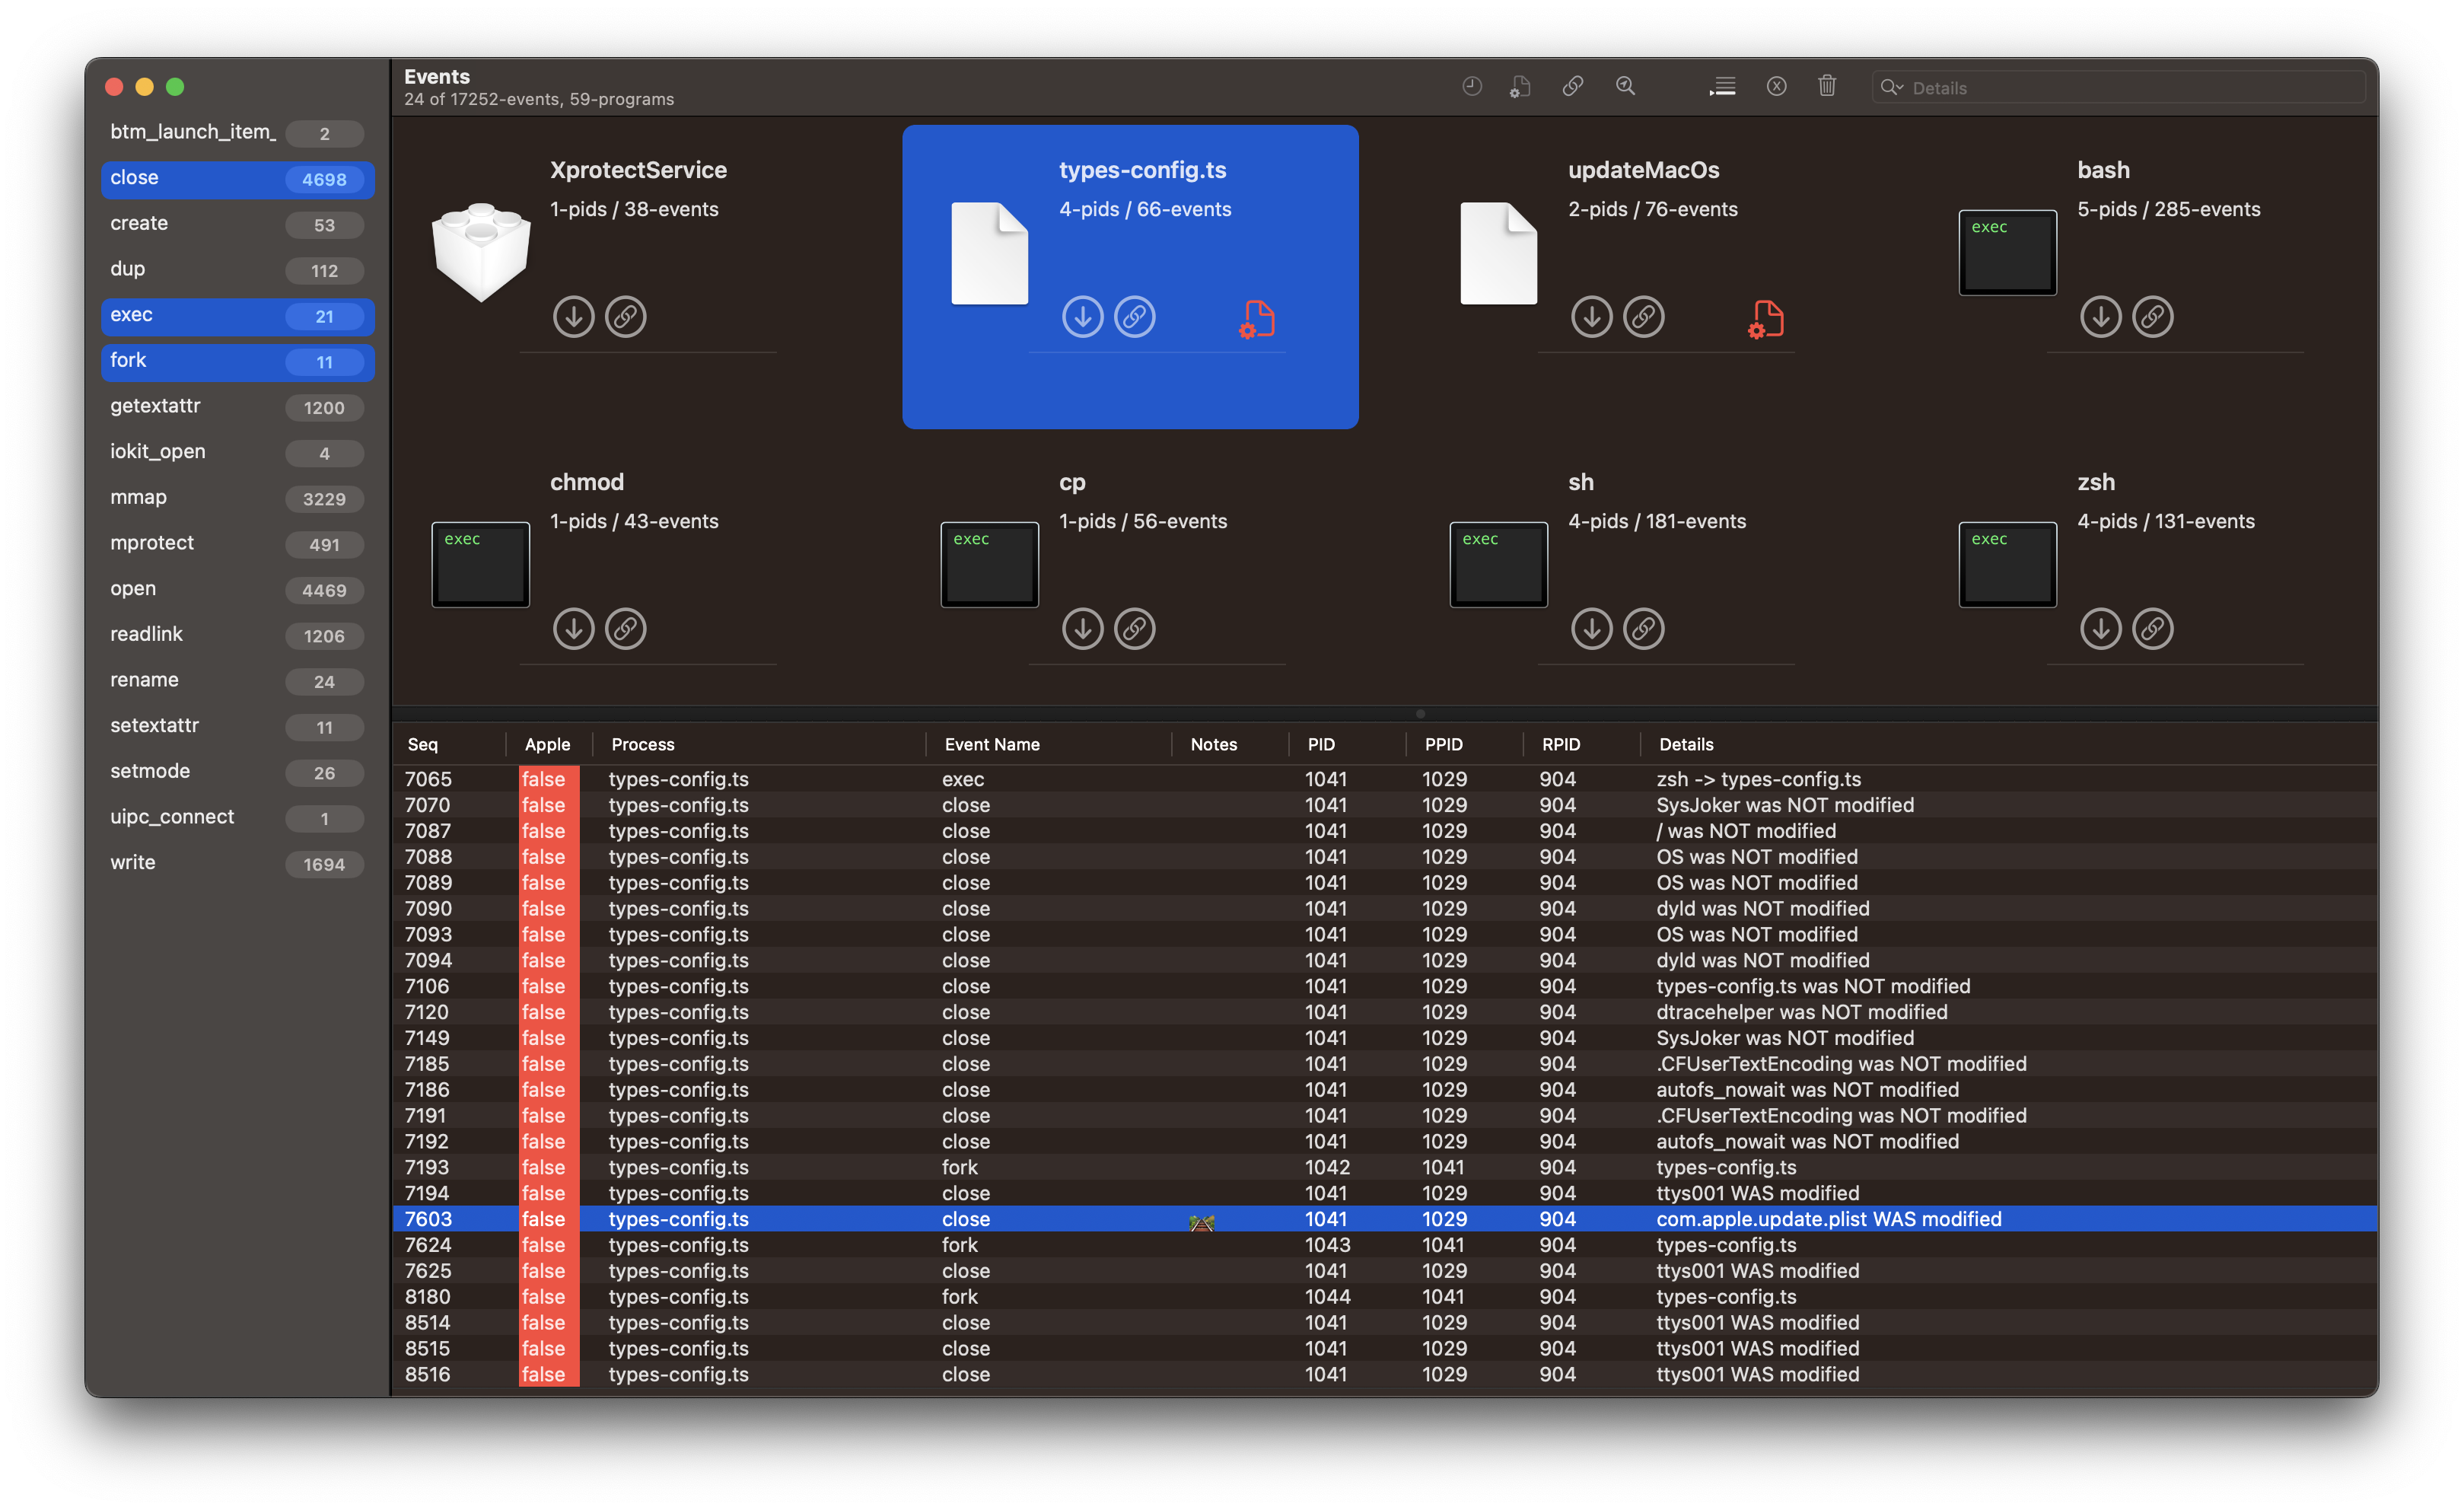The height and width of the screenshot is (1510, 2464).
Task: Click the download arrow under sh
Action: pyautogui.click(x=1592, y=629)
